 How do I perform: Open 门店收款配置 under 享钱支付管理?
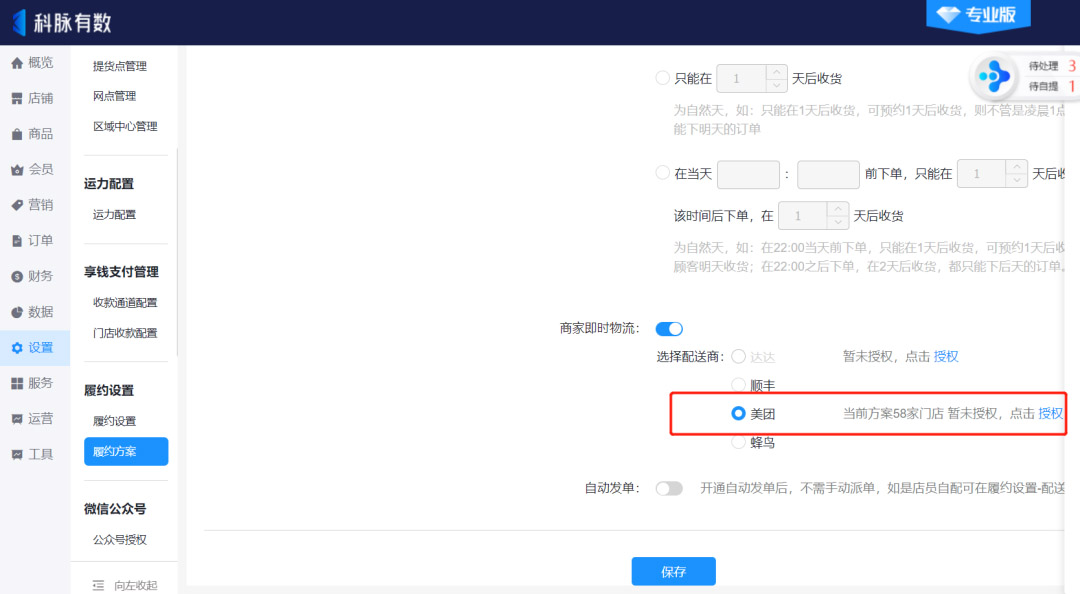tap(125, 334)
